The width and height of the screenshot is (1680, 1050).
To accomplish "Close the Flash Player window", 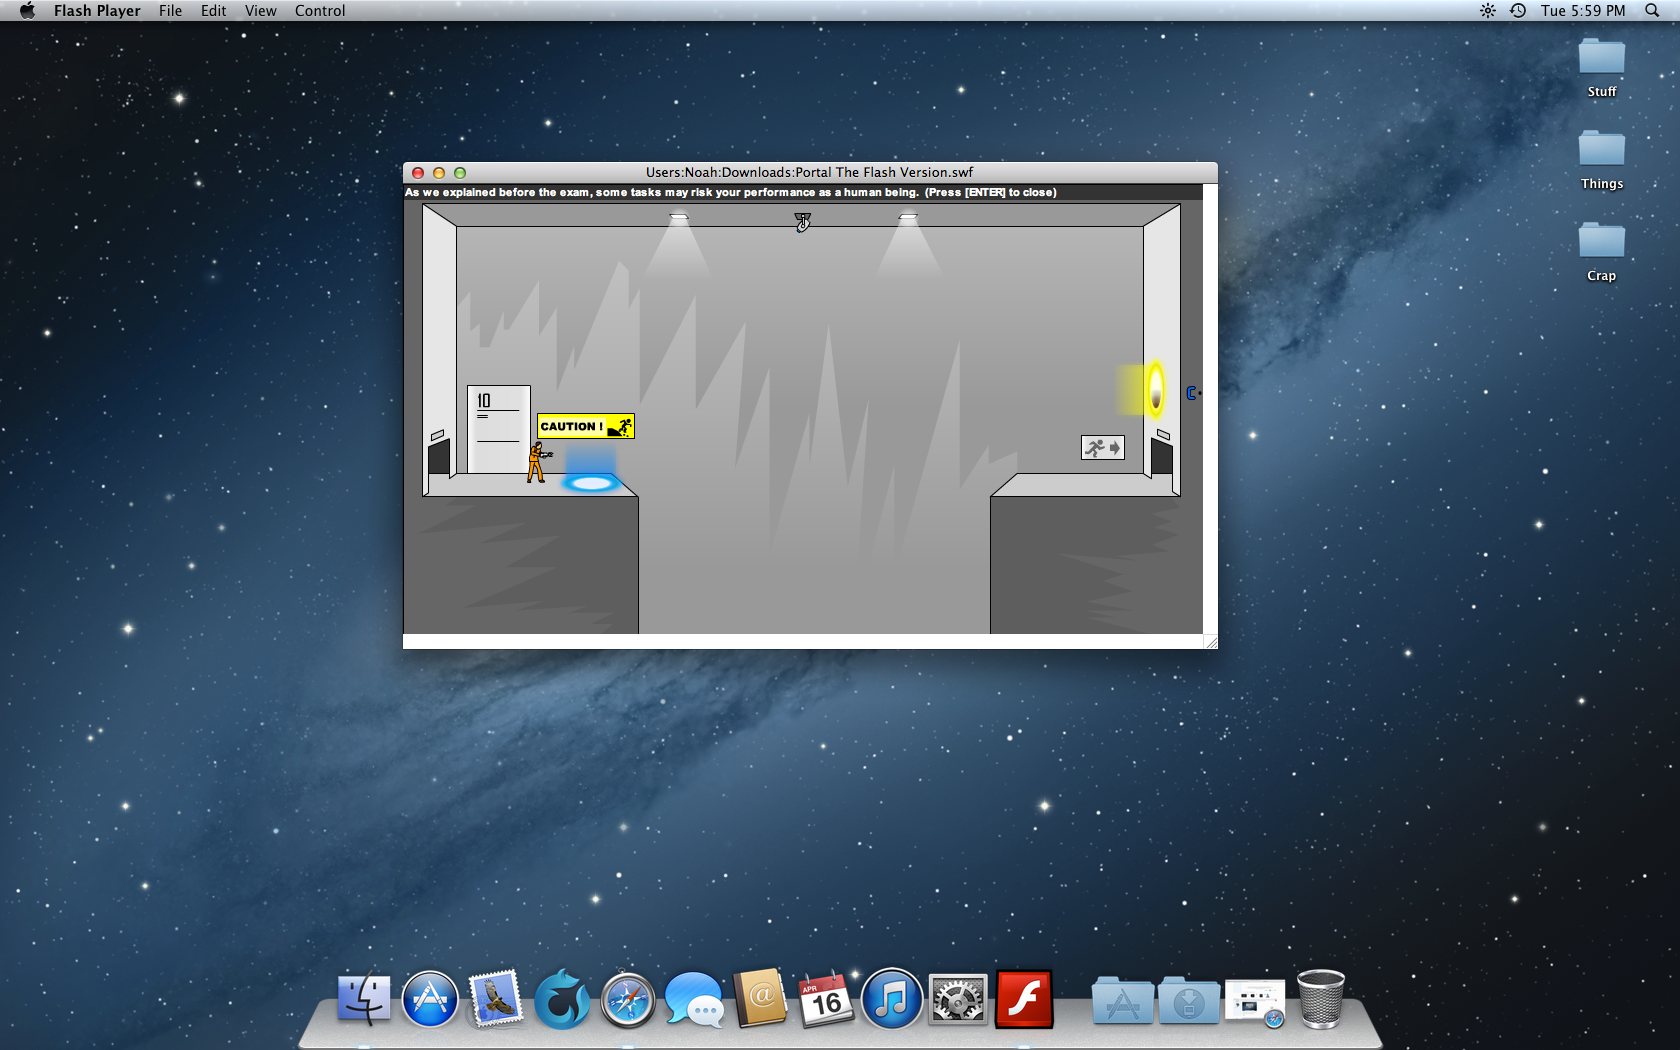I will click(418, 173).
